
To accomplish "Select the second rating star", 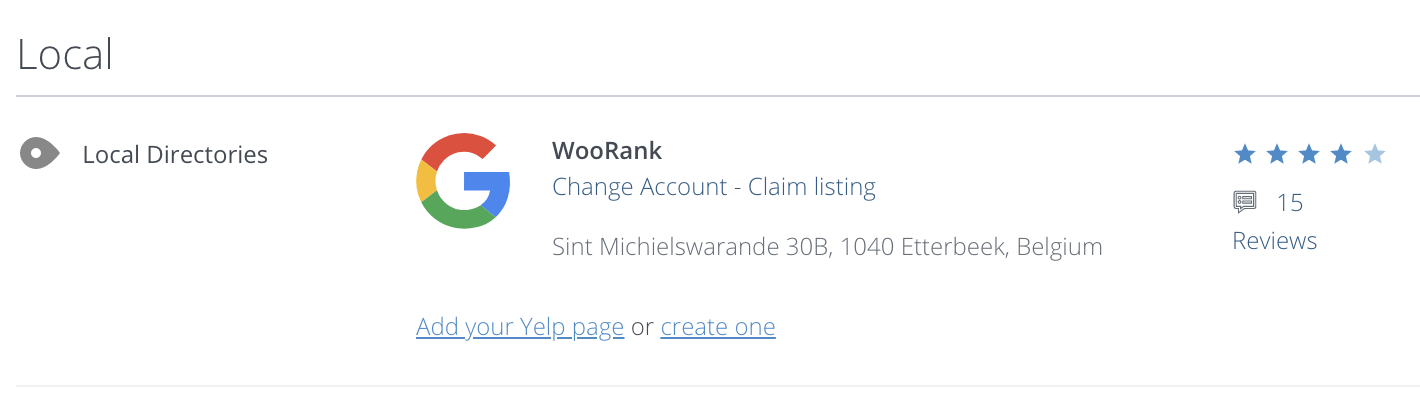I will click(x=1277, y=154).
